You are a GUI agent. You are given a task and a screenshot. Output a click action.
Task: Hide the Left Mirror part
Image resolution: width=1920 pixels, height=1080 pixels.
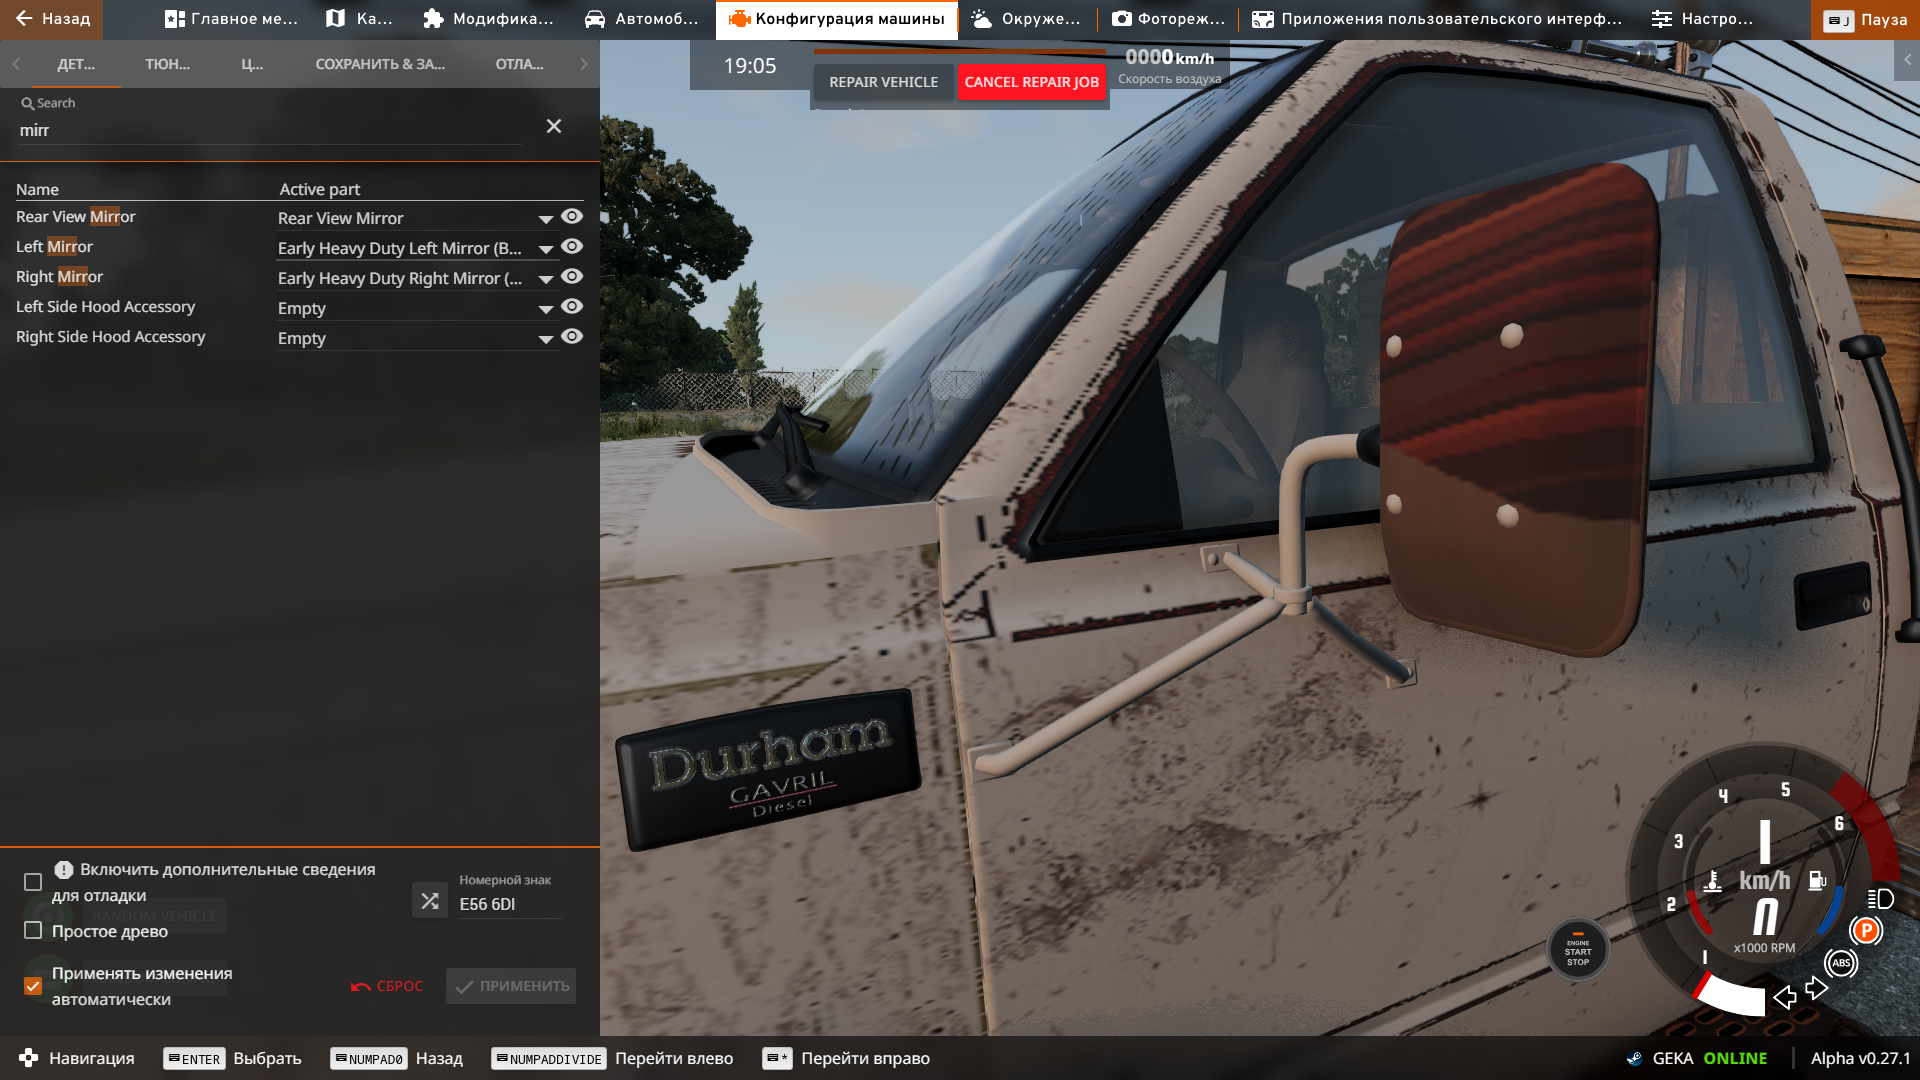[x=572, y=247]
